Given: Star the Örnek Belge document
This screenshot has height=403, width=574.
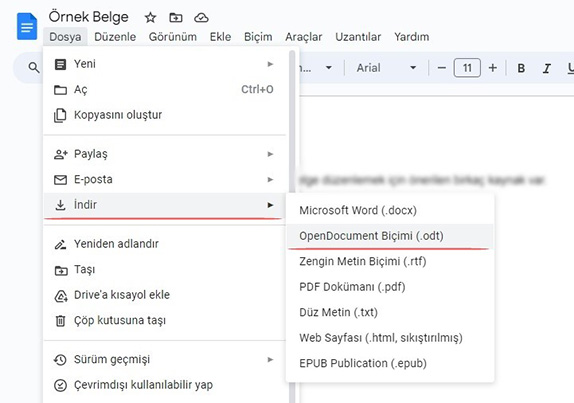Looking at the screenshot, I should point(150,18).
